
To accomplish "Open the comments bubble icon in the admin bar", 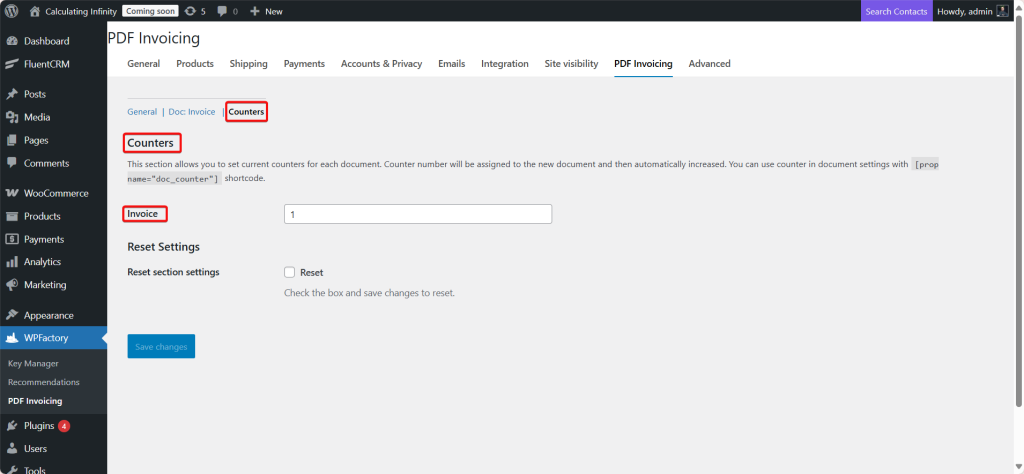I will pos(223,11).
